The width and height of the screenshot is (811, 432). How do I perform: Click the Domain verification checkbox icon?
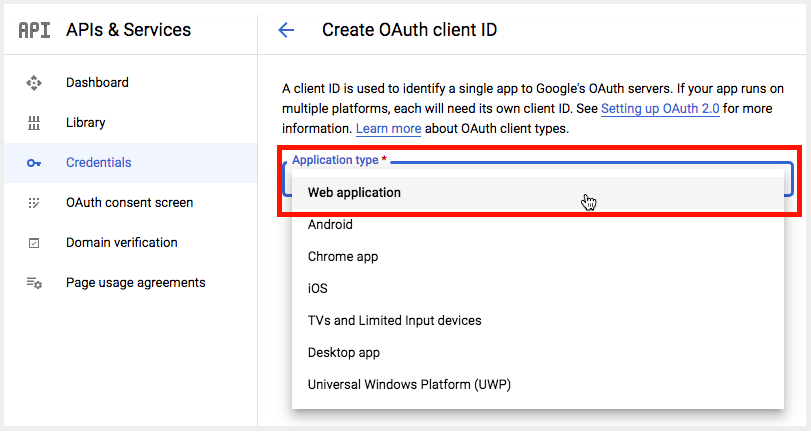point(34,243)
